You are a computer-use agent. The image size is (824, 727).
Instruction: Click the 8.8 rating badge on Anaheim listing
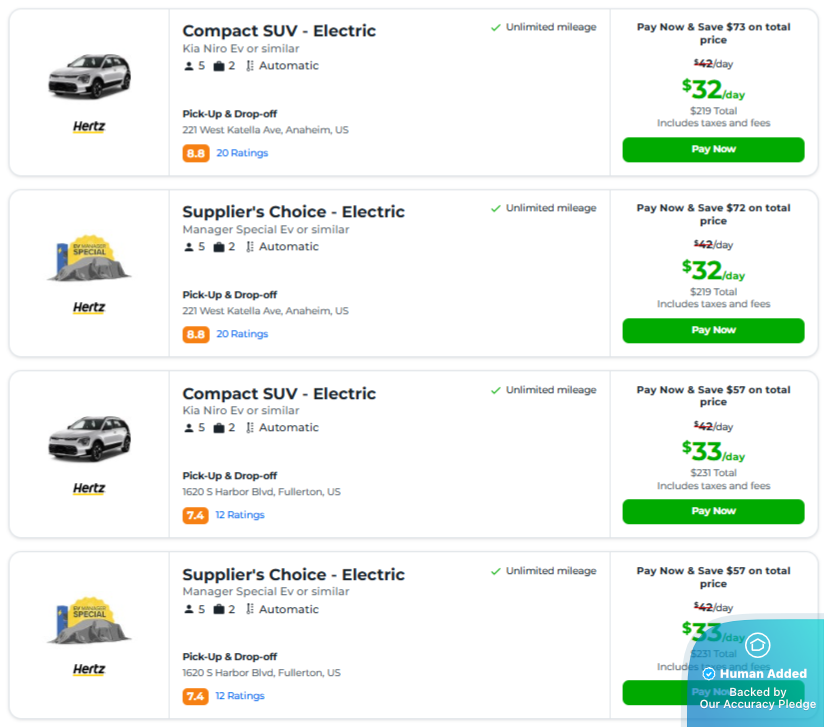click(195, 153)
